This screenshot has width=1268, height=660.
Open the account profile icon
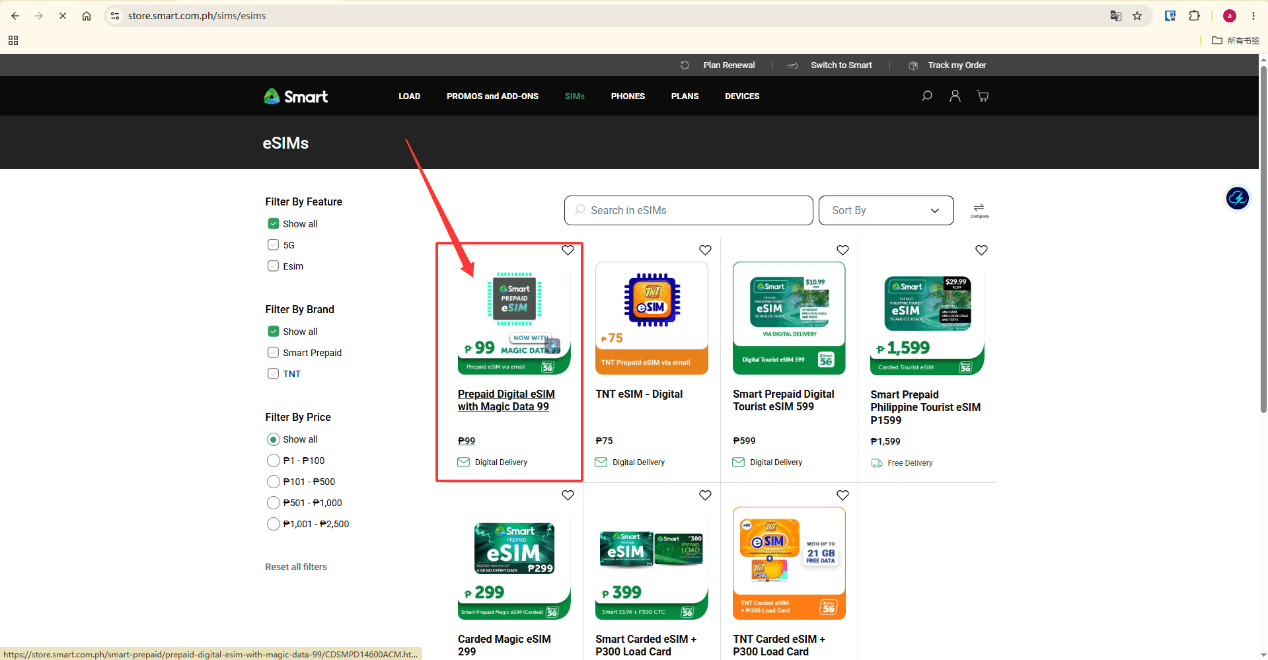pos(955,96)
